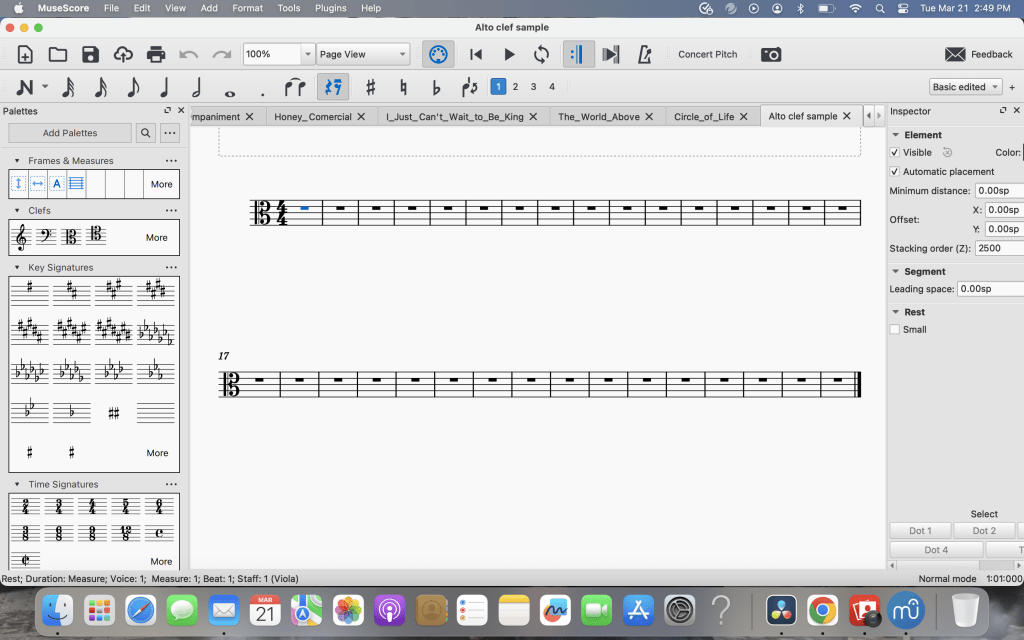Viewport: 1024px width, 640px height.
Task: Click the flat accidental in note toolbar
Action: [x=436, y=87]
